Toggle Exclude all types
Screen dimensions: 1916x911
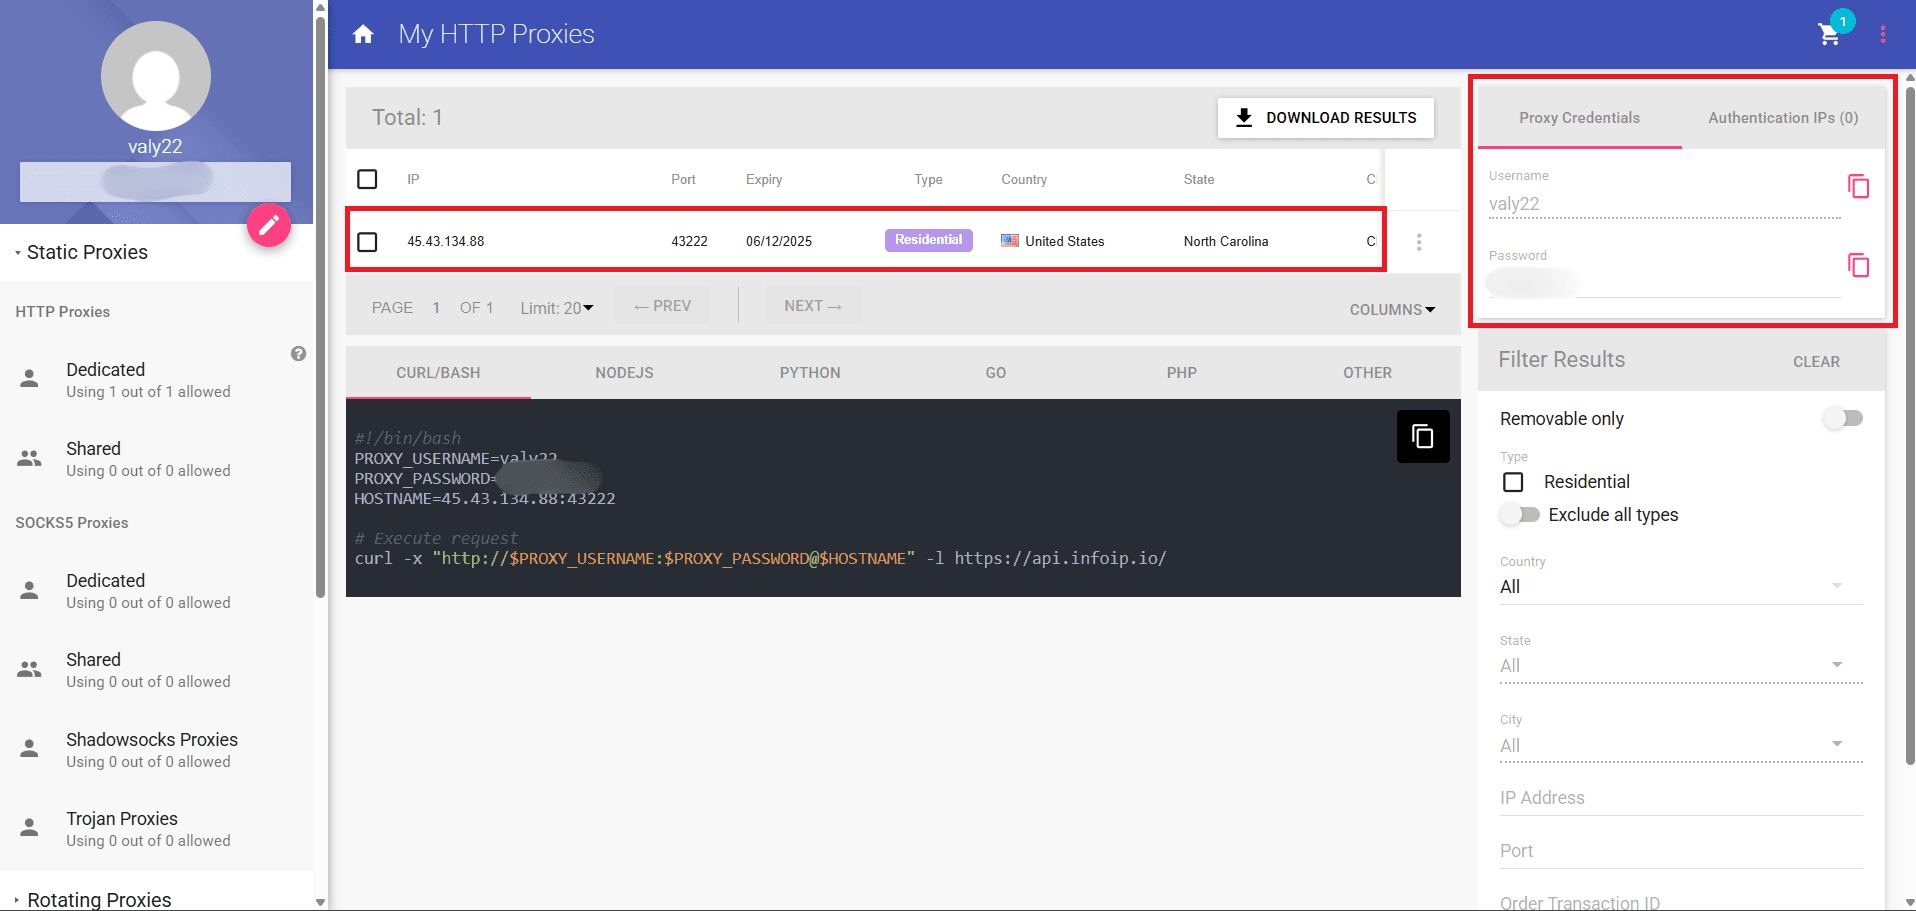coord(1519,514)
